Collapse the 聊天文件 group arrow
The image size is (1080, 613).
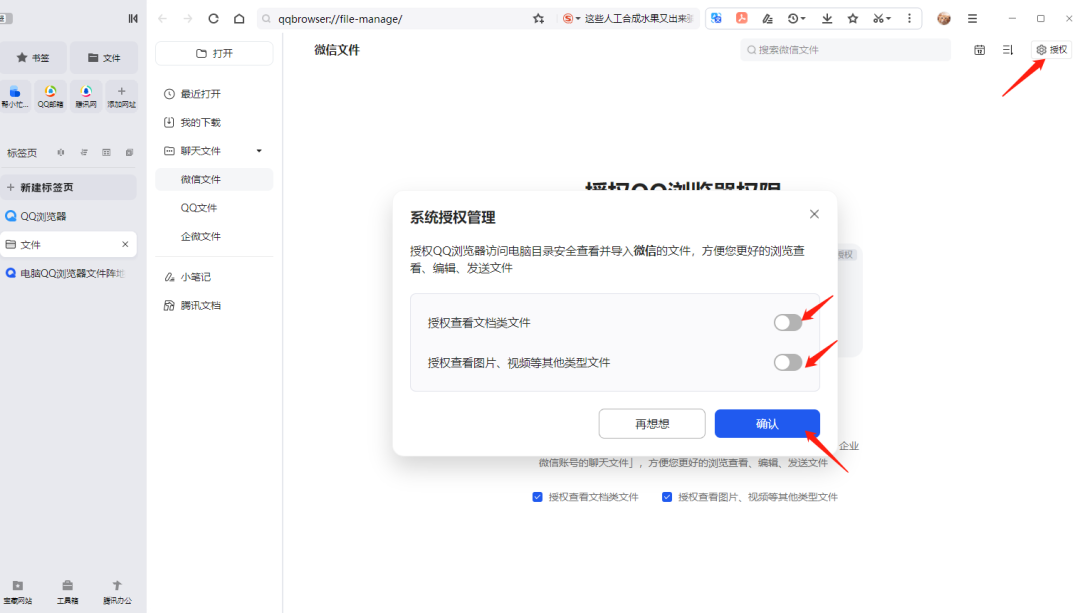click(259, 151)
